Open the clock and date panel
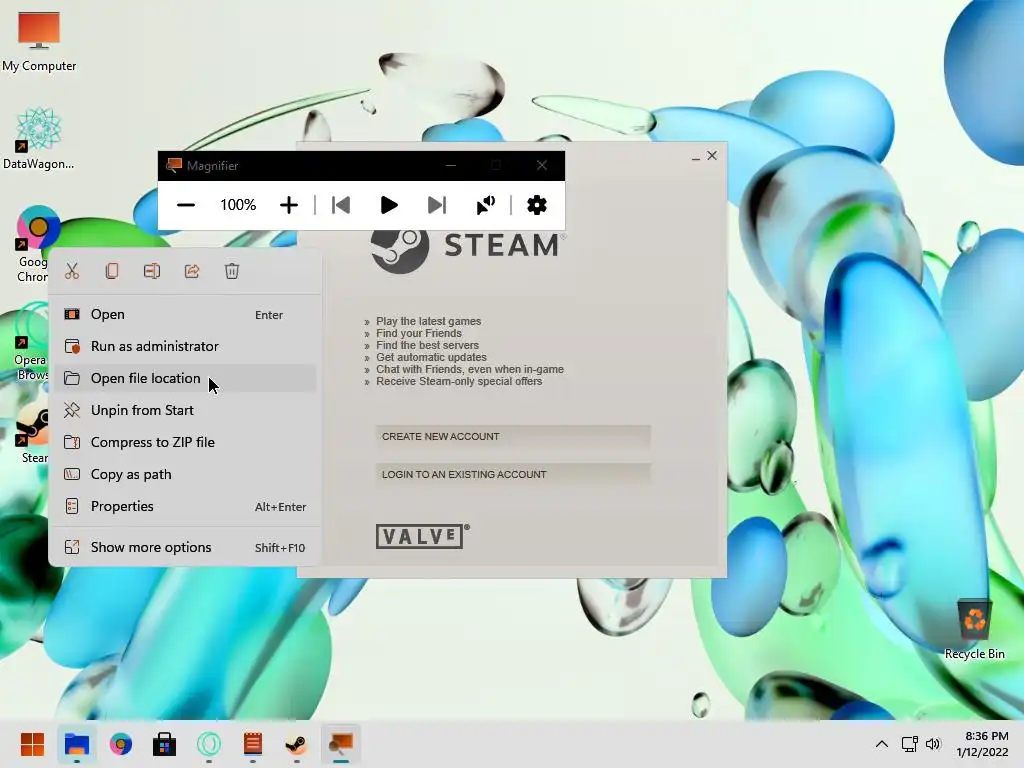1024x768 pixels. tap(982, 744)
